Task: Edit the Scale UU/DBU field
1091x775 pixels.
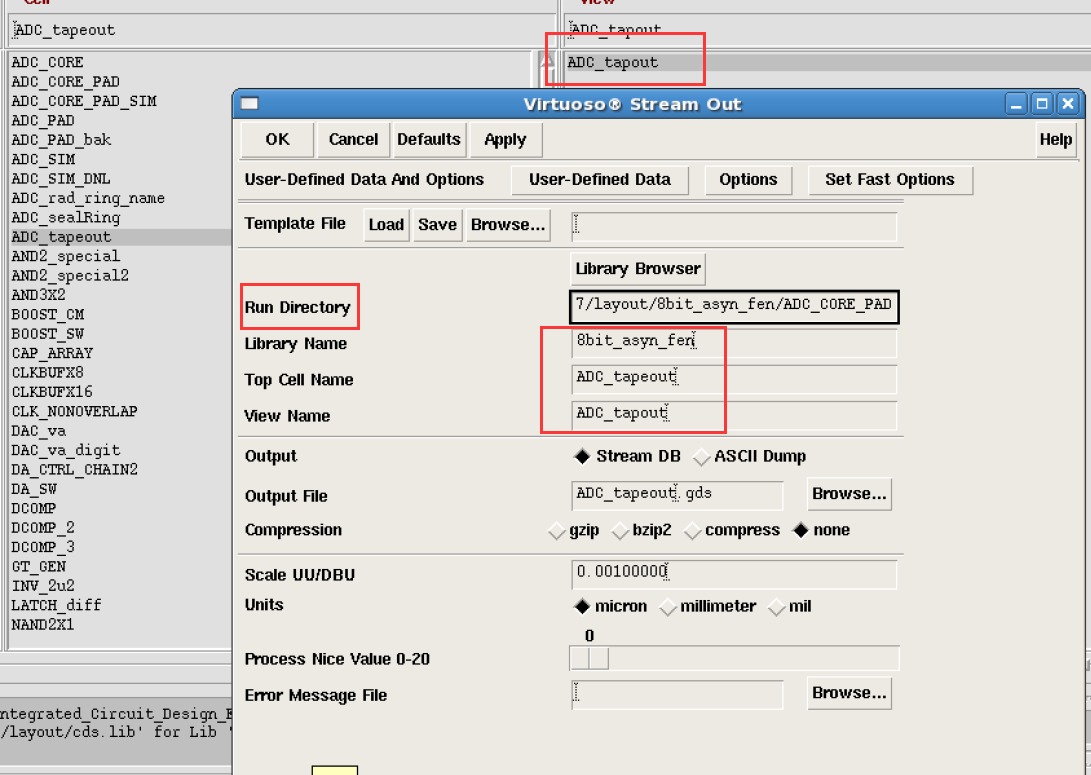Action: [x=734, y=575]
